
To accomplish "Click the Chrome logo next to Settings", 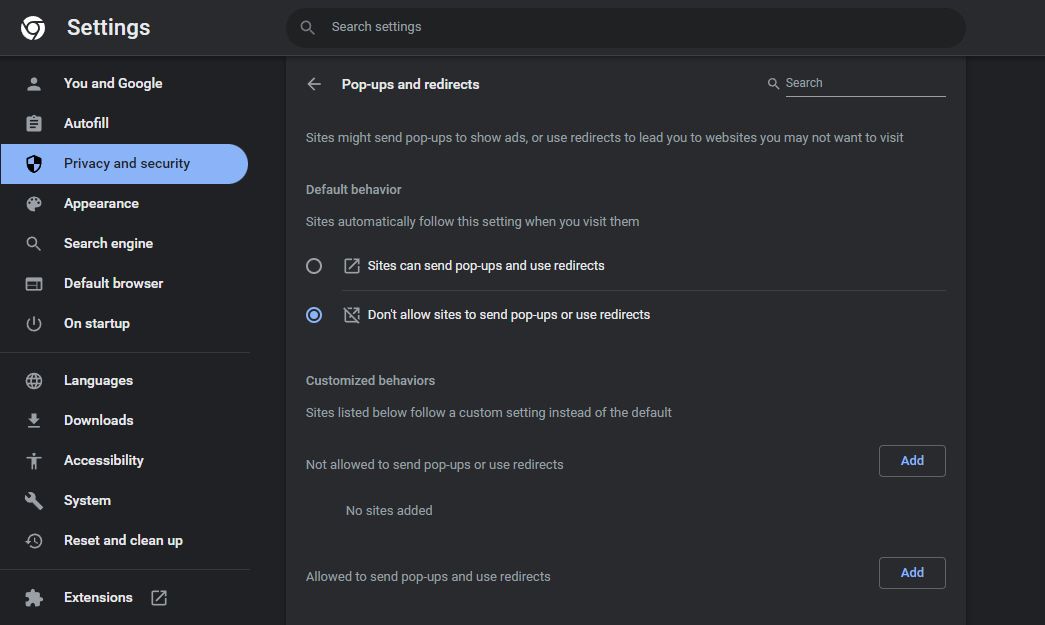I will 33,28.
